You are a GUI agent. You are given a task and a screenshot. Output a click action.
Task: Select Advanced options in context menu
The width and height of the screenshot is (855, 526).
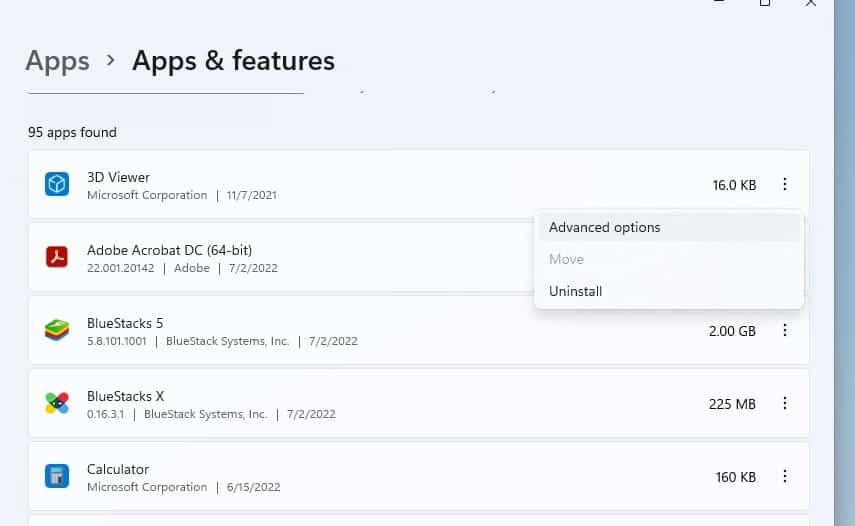click(x=604, y=228)
